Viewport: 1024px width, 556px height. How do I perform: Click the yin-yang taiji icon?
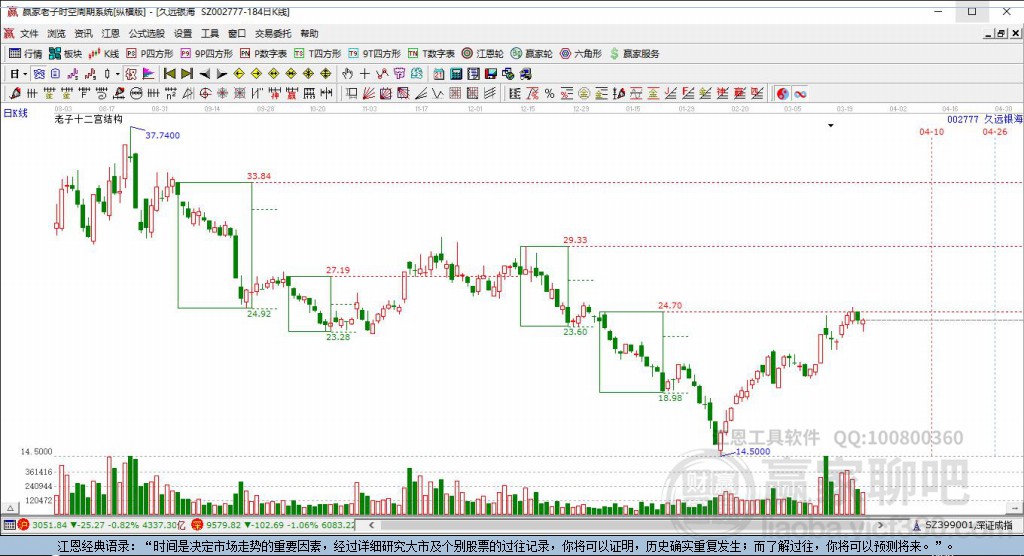coord(782,93)
